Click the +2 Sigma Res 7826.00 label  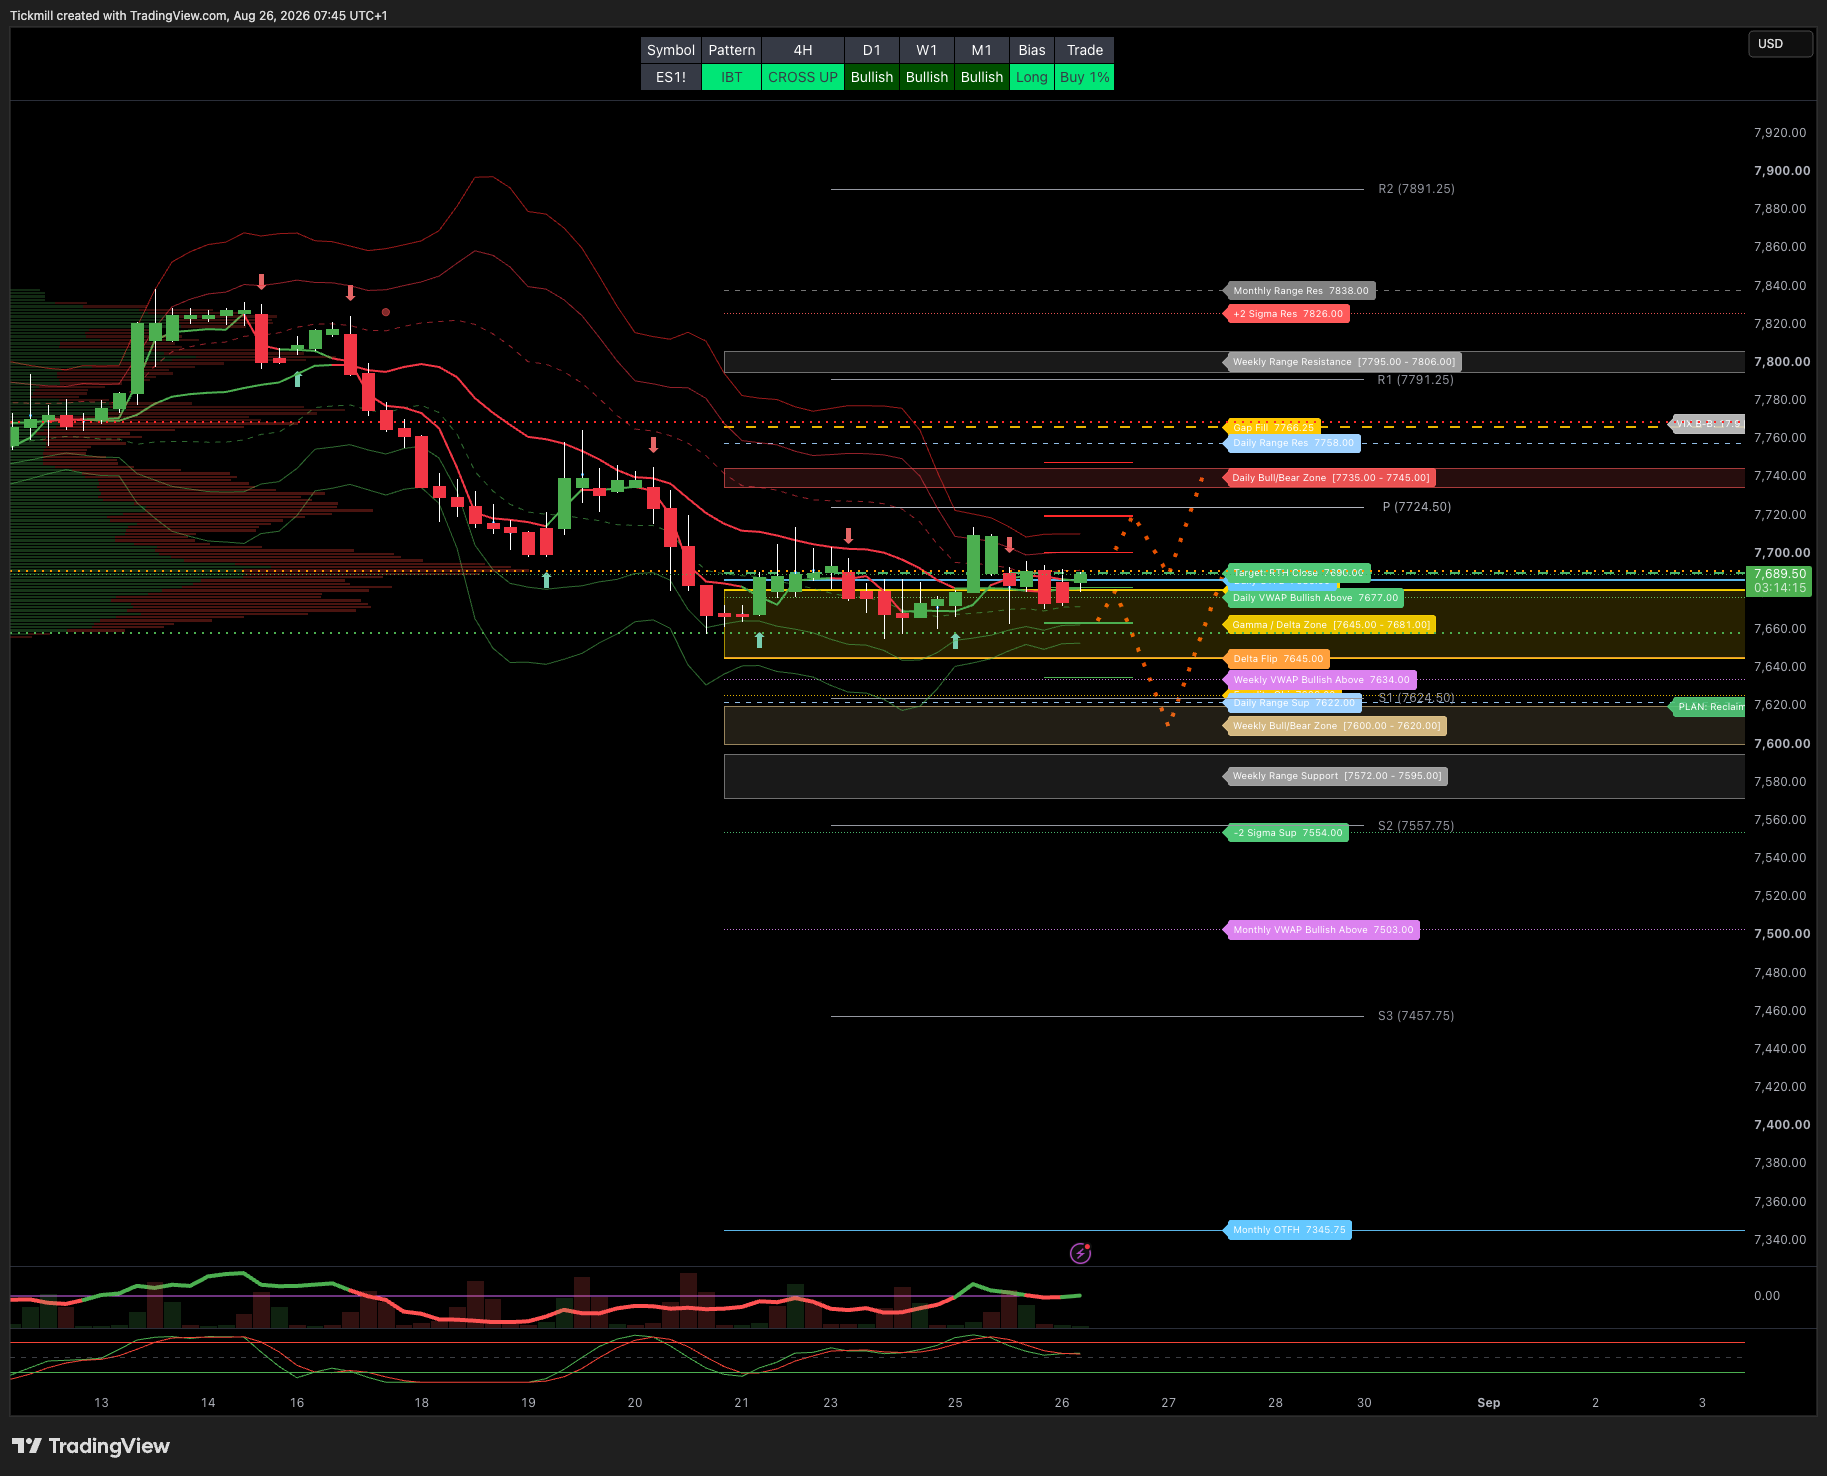(1287, 314)
